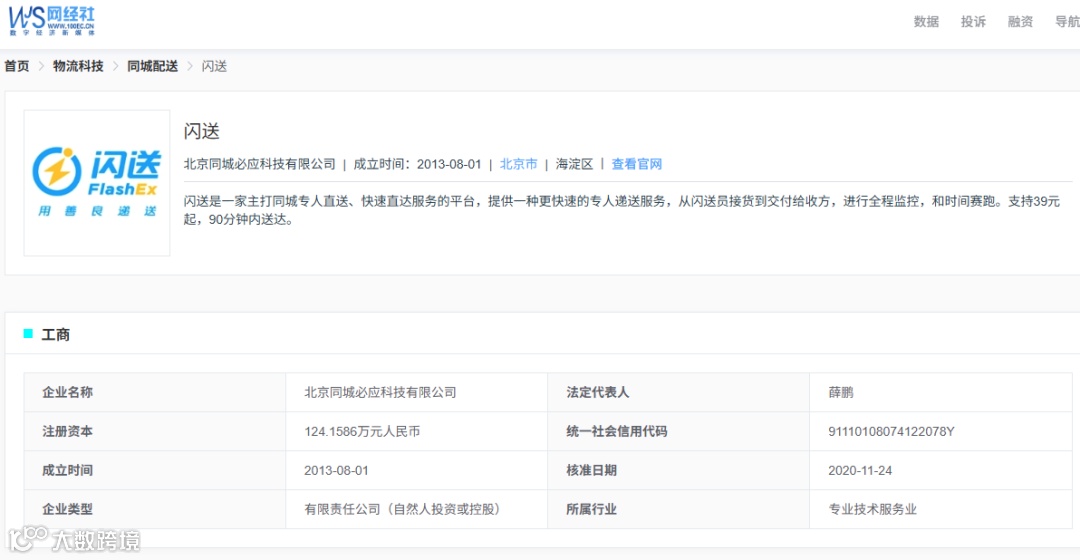Image resolution: width=1080 pixels, height=560 pixels.
Task: Click the company description paragraph about 闪送
Action: (622, 210)
